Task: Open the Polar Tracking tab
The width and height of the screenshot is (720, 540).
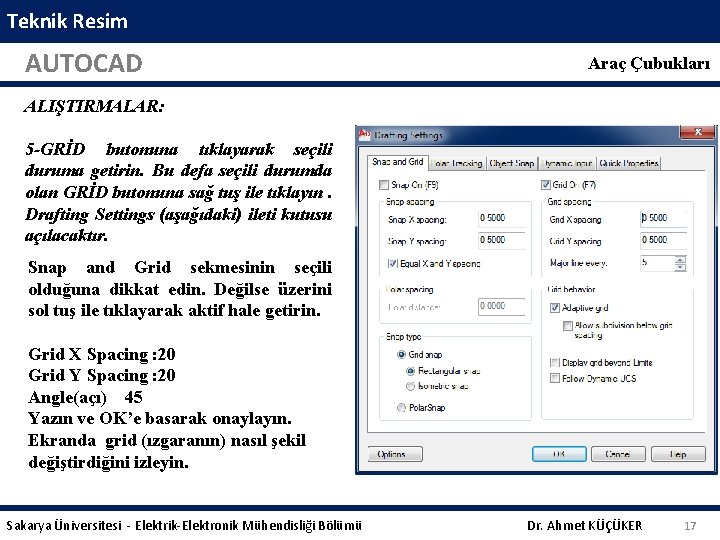Action: [457, 163]
